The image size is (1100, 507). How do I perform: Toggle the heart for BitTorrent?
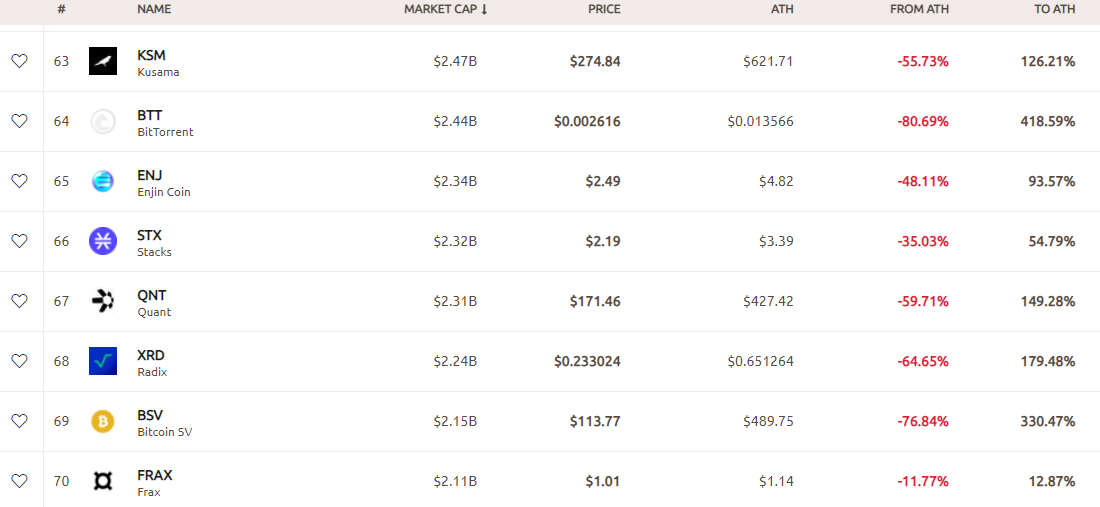pos(19,121)
